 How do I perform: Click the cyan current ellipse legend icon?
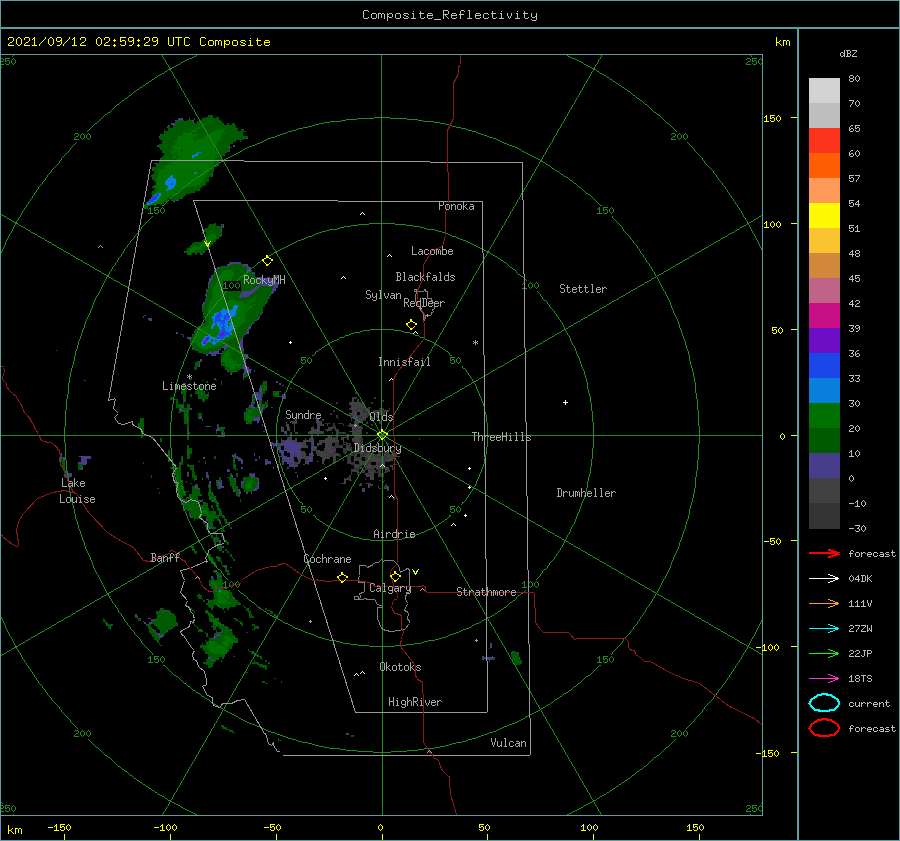(x=824, y=703)
